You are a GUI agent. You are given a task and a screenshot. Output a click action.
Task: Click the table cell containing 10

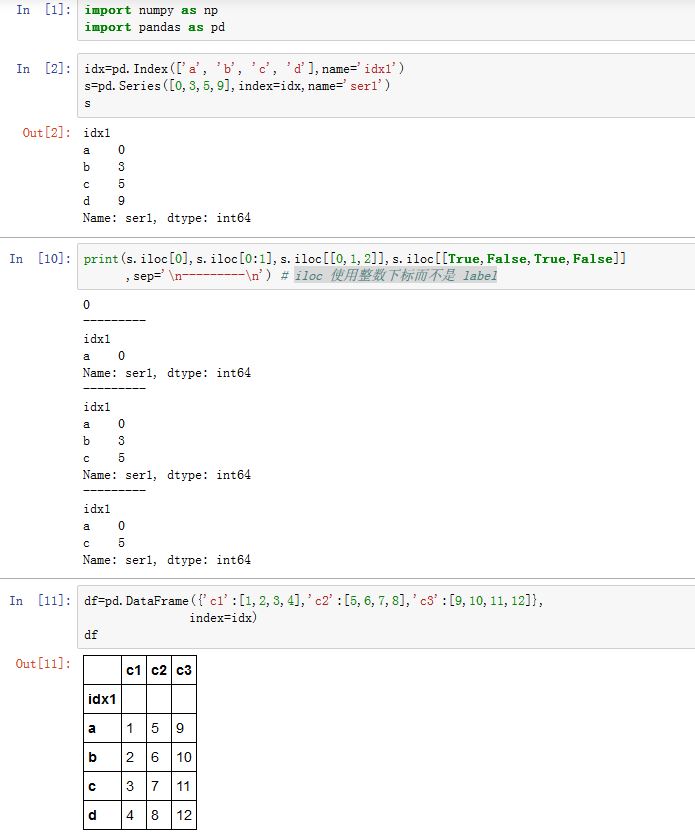[x=184, y=757]
